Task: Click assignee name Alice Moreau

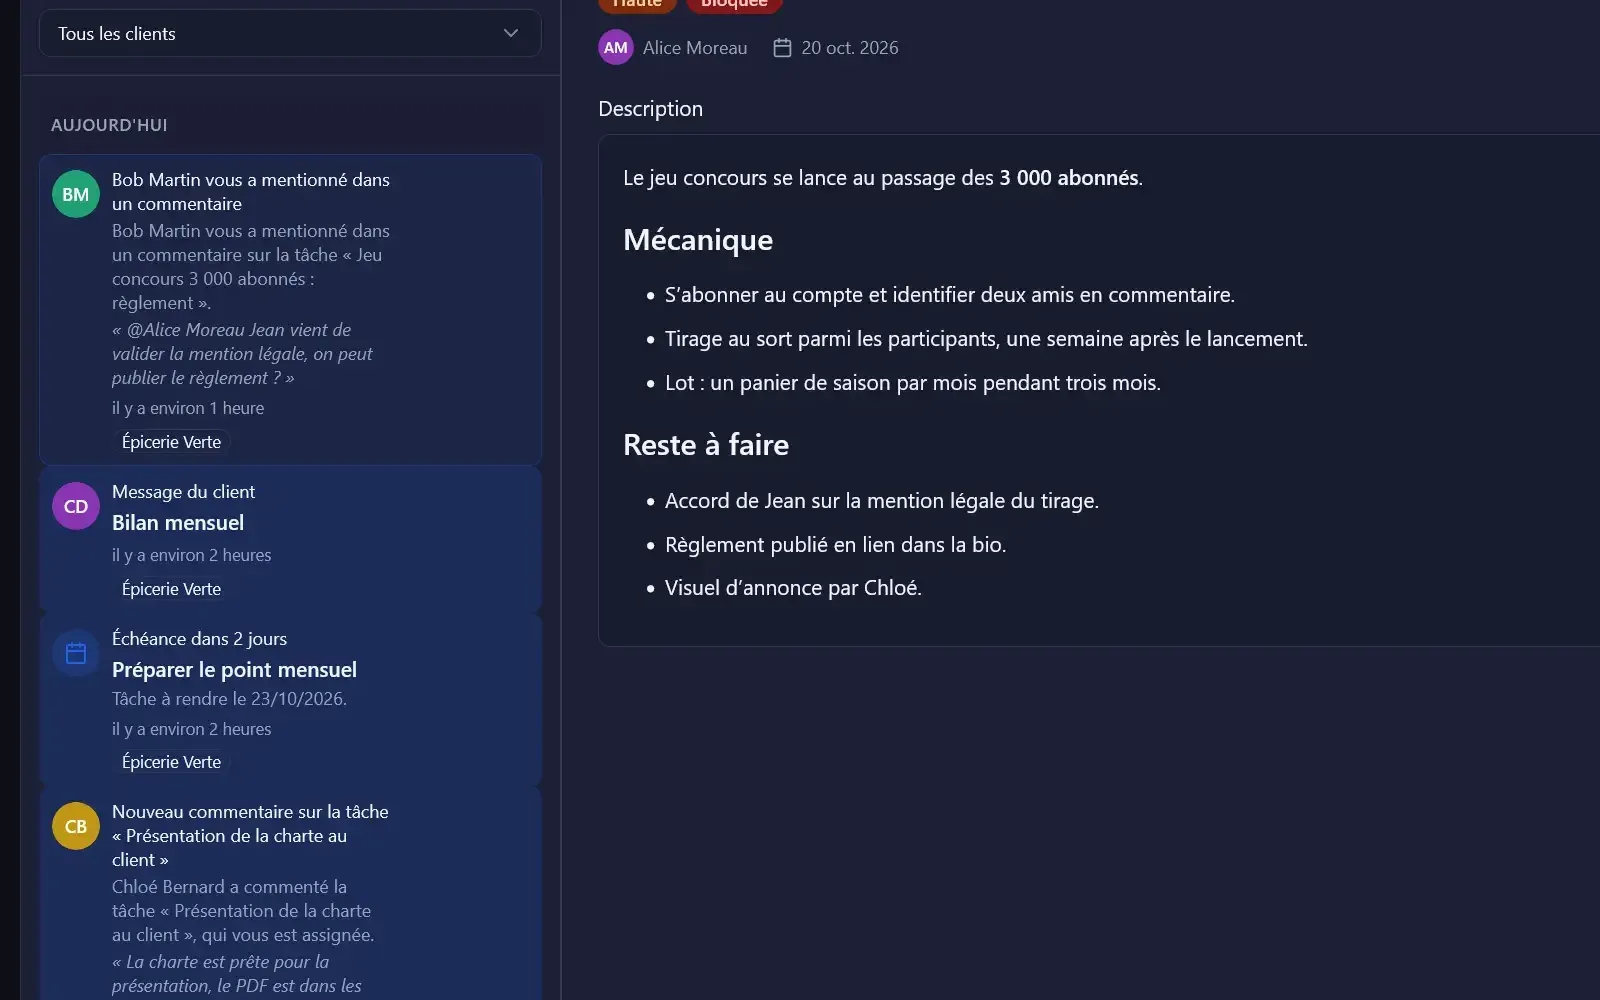Action: coord(695,47)
